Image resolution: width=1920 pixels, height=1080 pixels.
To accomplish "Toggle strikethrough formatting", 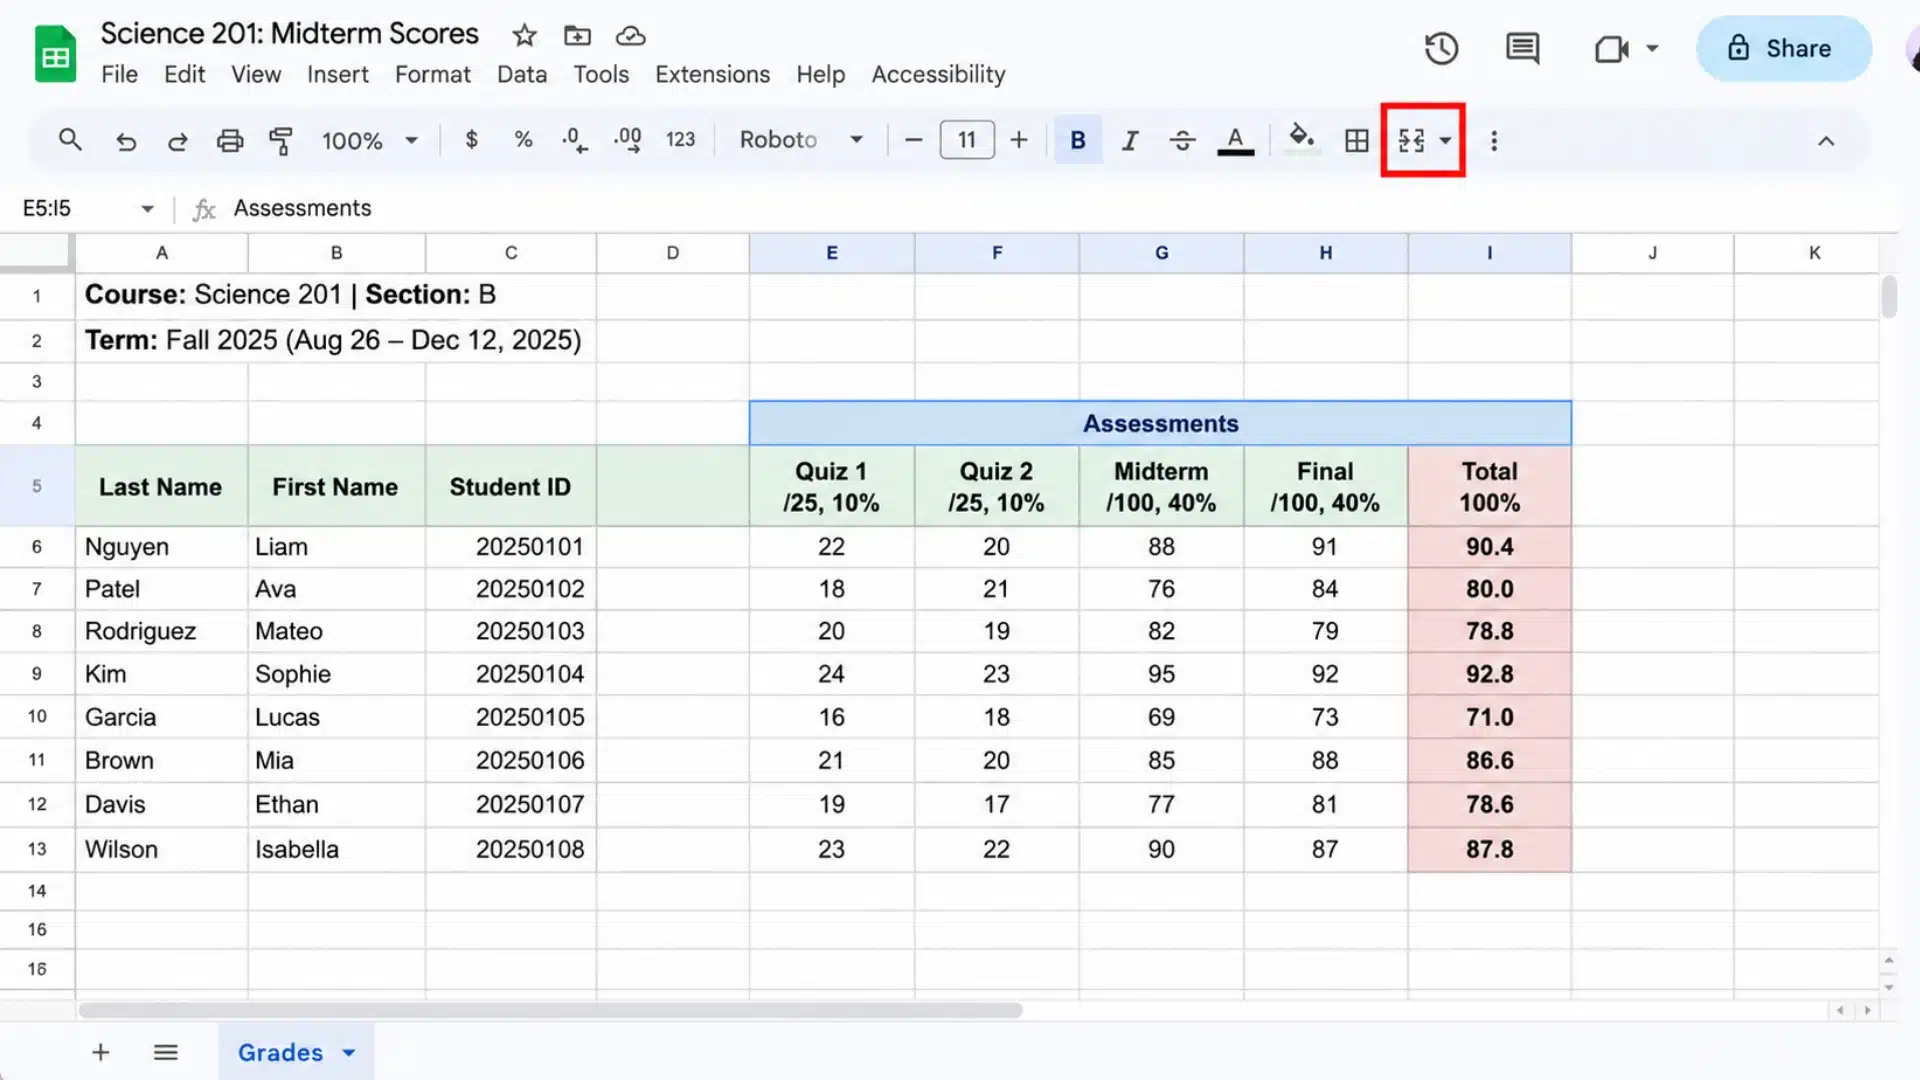I will click(x=1182, y=141).
